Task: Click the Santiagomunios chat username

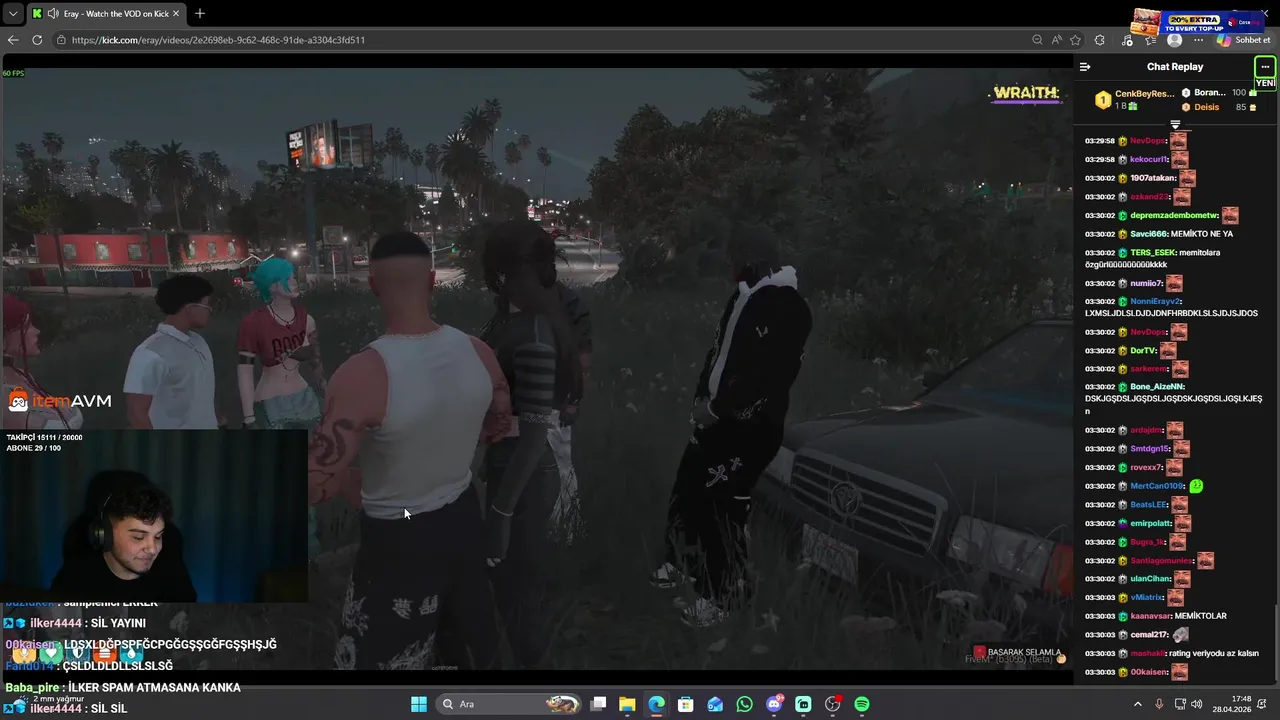Action: pyautogui.click(x=1162, y=561)
